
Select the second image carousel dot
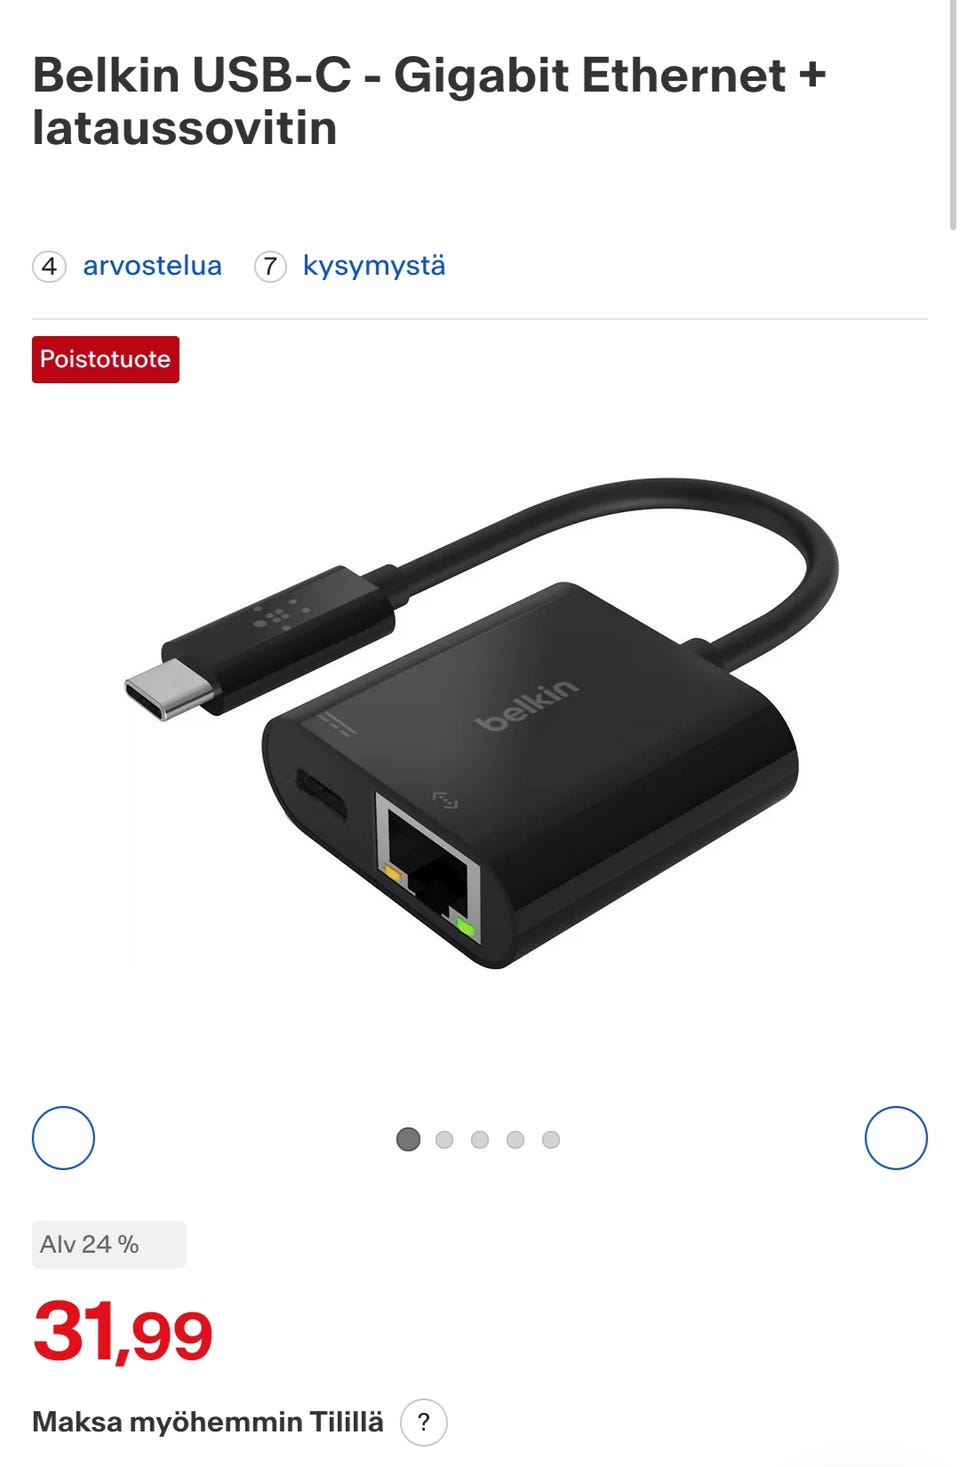(x=445, y=1139)
